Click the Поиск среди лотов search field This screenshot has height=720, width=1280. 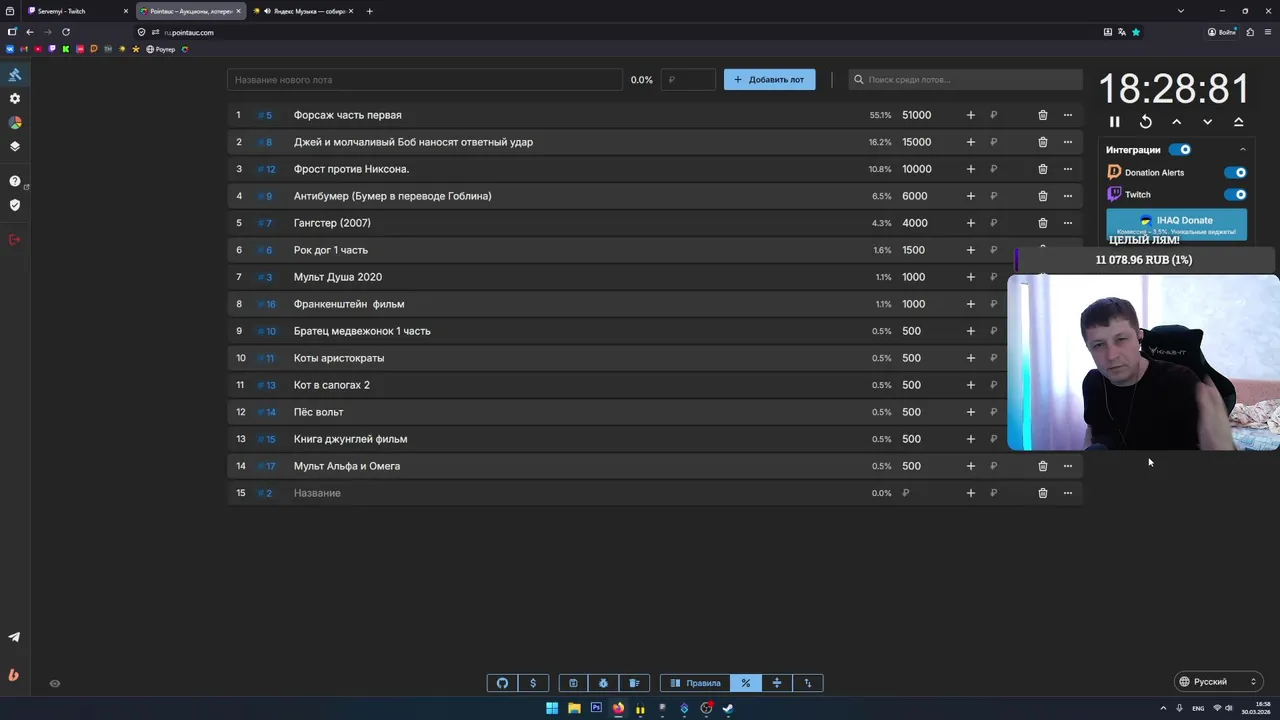[x=965, y=80]
